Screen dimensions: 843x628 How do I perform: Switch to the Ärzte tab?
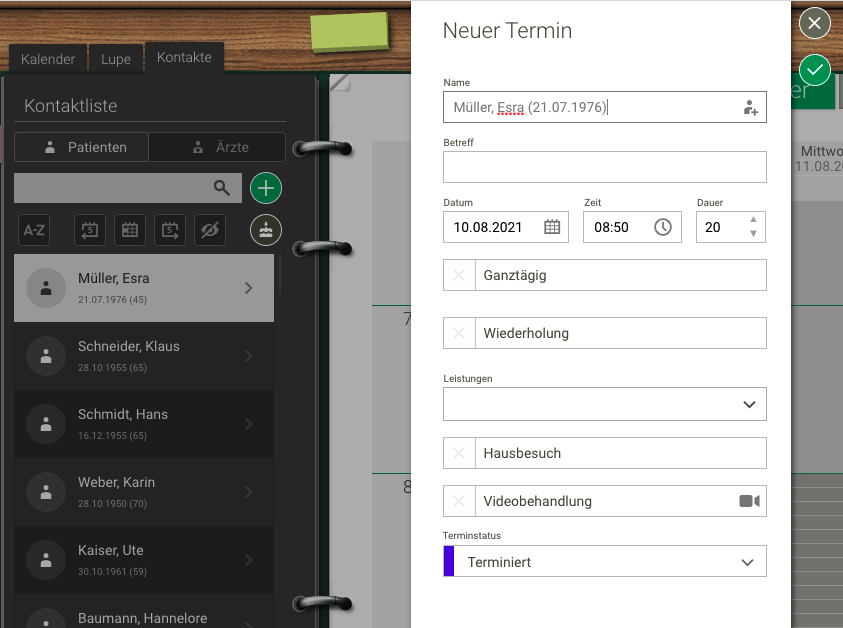(x=217, y=147)
